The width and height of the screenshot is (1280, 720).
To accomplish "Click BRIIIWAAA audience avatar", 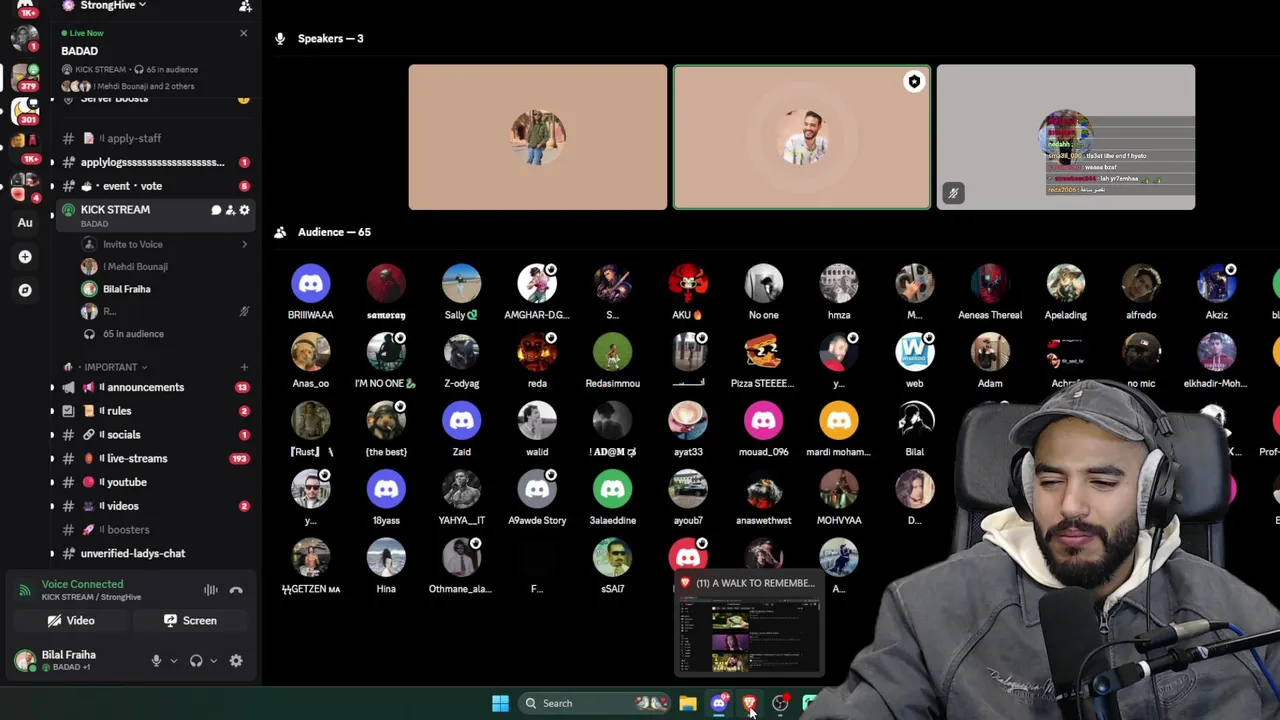I will coord(311,284).
